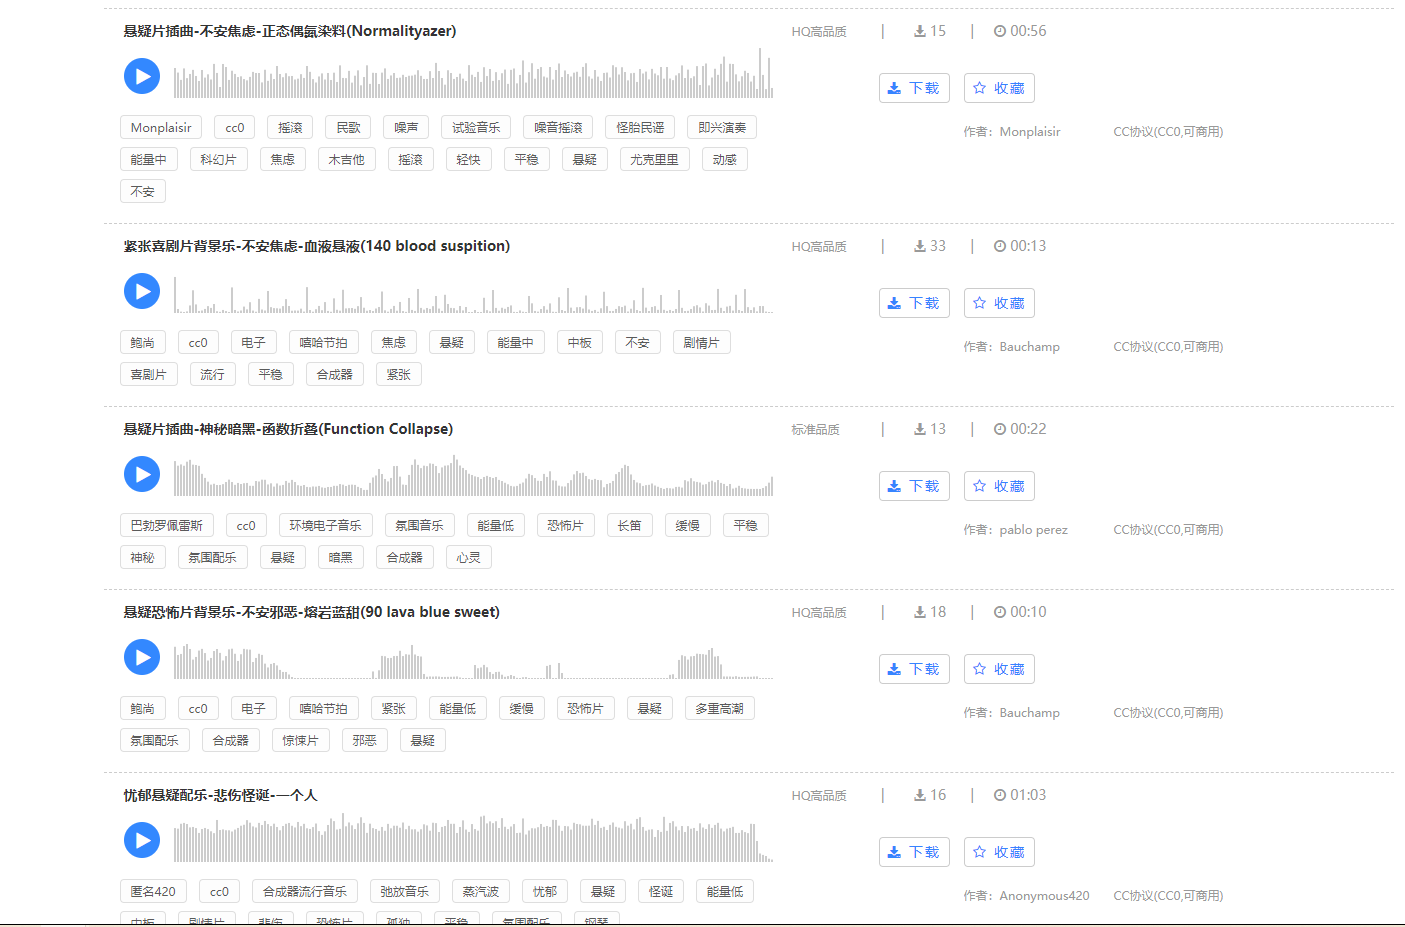The width and height of the screenshot is (1405, 927).
Task: Select the 驰放音乐 tag
Action: click(405, 891)
